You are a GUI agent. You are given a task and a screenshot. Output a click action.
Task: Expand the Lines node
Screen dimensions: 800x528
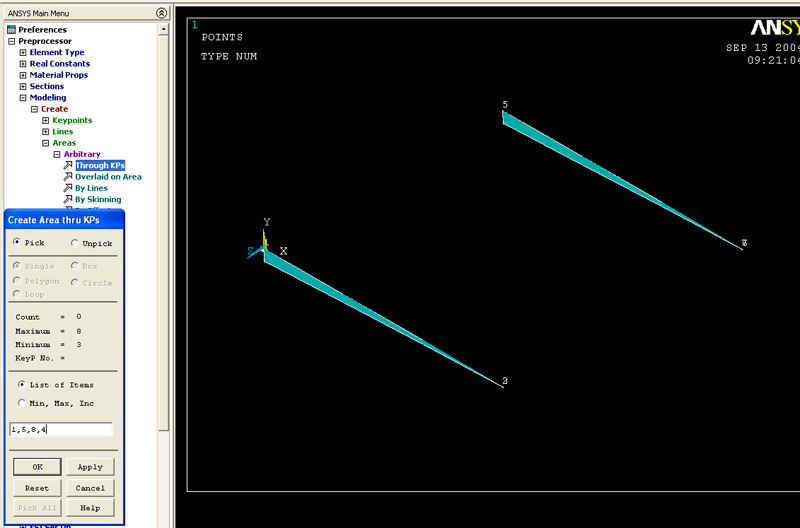[45, 132]
